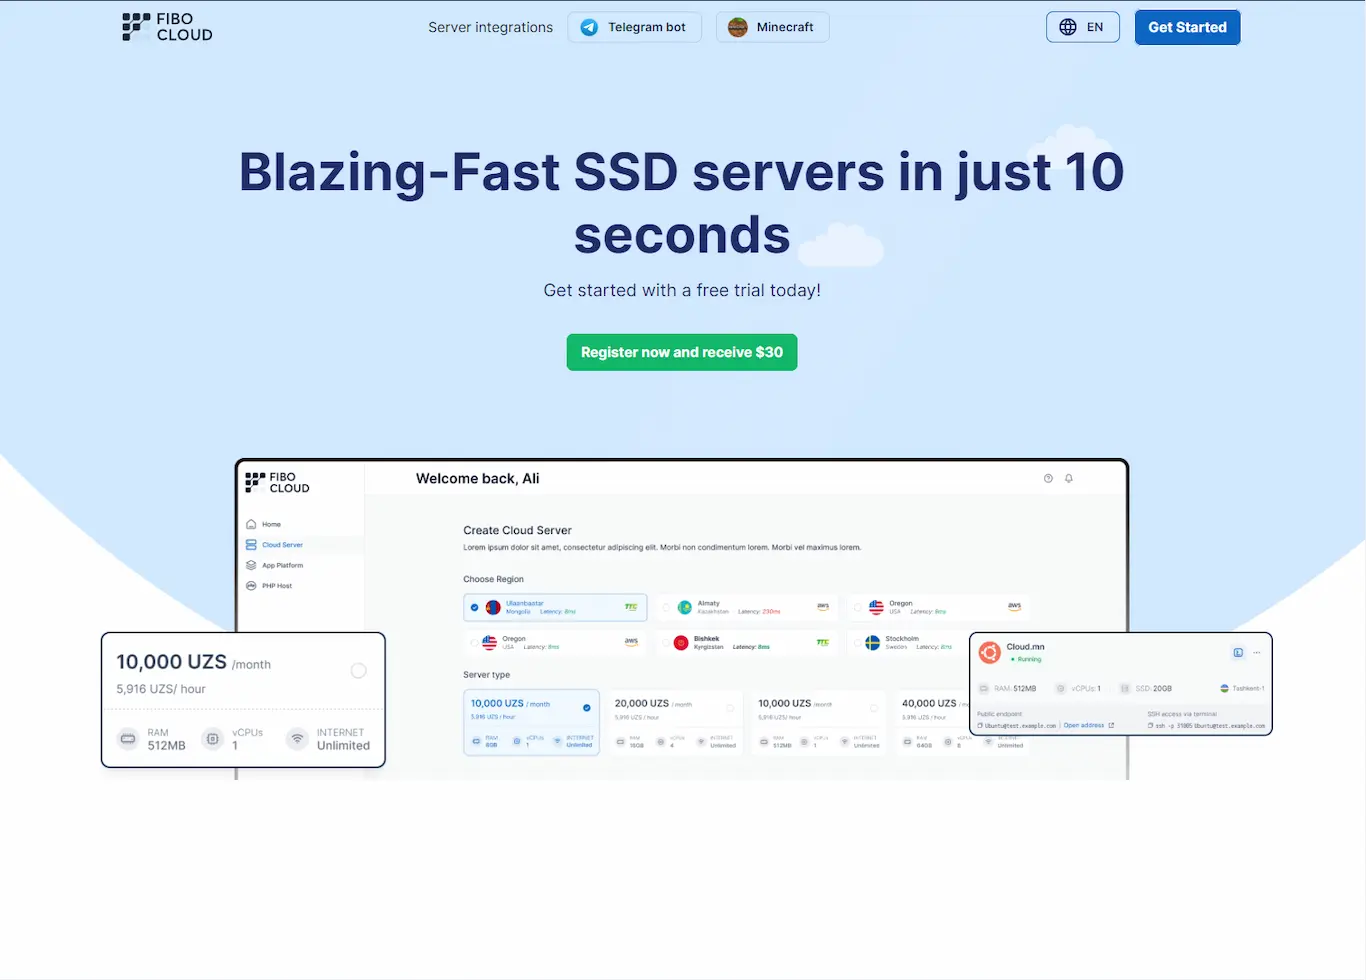The width and height of the screenshot is (1366, 980).
Task: Select the 20,000 UZS server type radio
Action: point(730,707)
